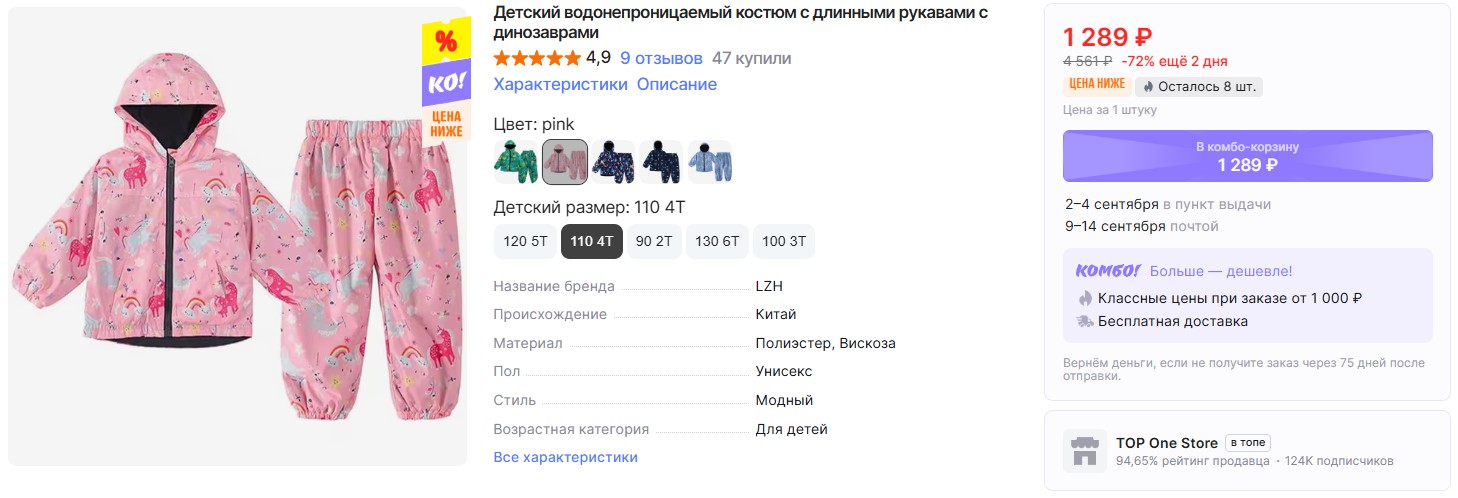1458x498 pixels.
Task: Jump to Характеристики section
Action: click(x=561, y=84)
